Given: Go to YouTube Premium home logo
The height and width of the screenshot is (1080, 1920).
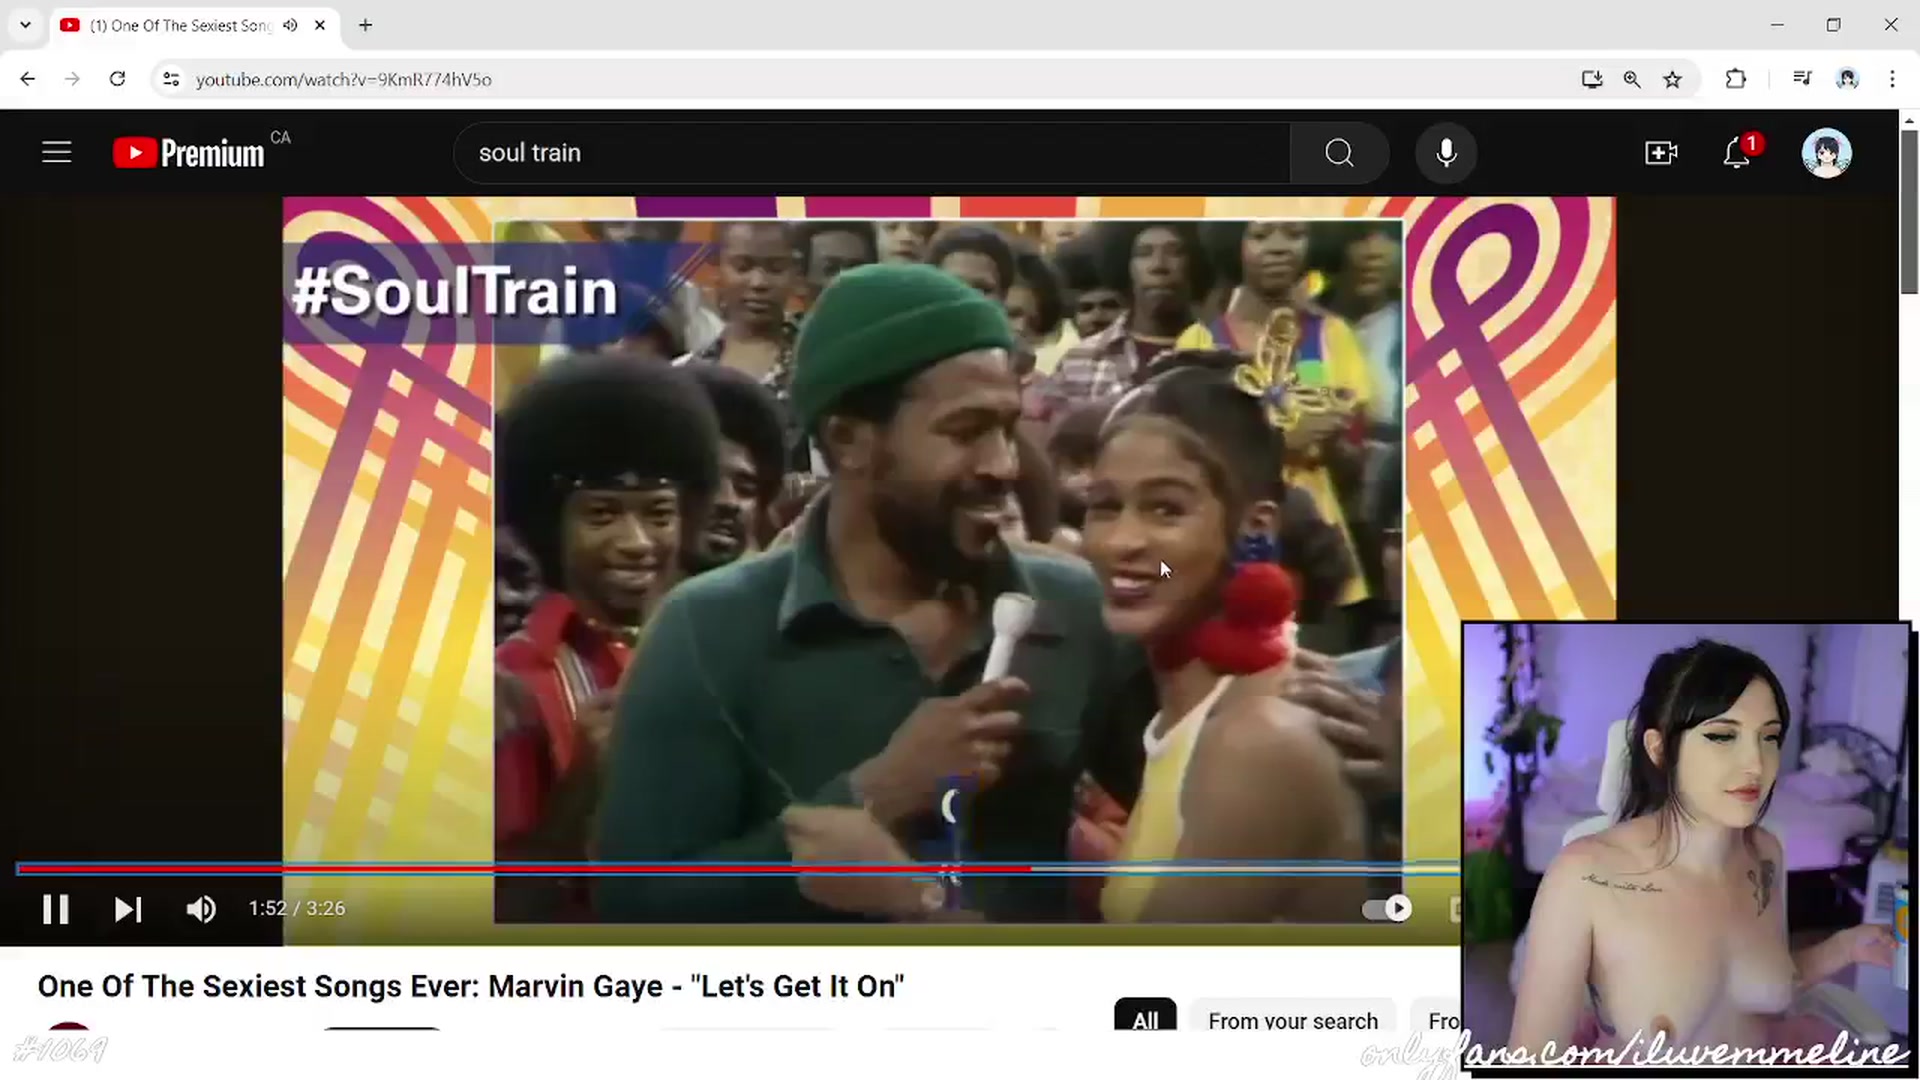Looking at the screenshot, I should [x=189, y=153].
